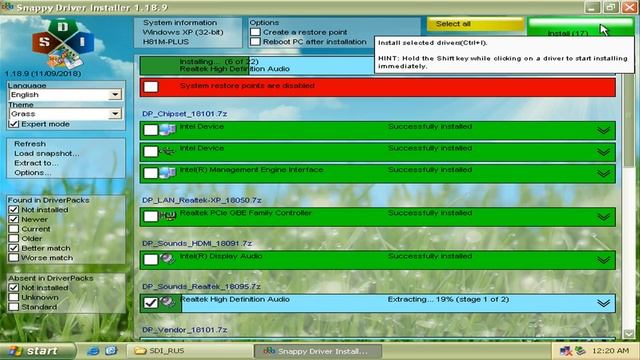Check the Current filter
Viewport: 640px width, 360px height.
[x=14, y=229]
